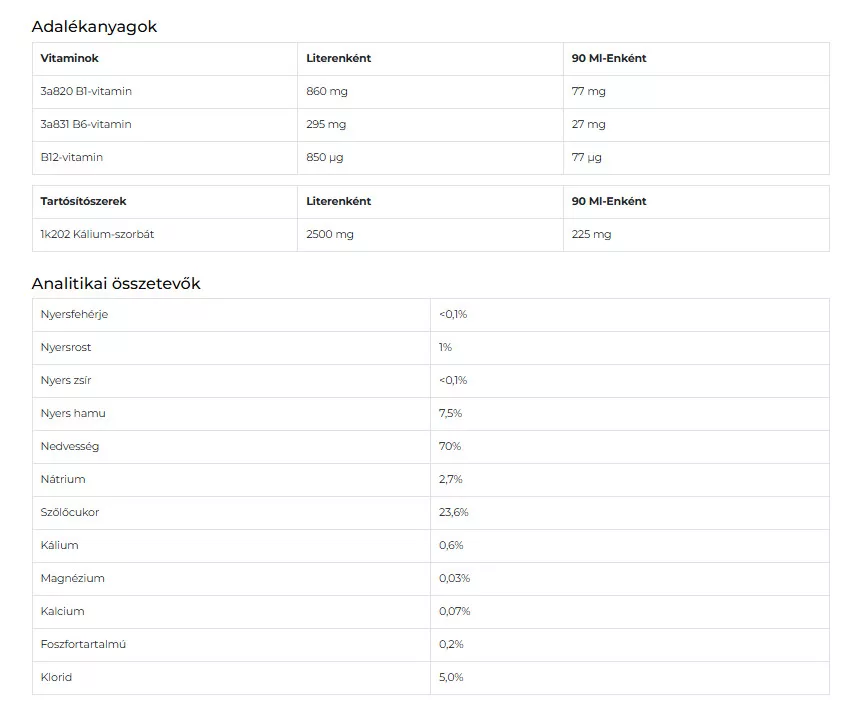Click the 3a831 B6-vitamin cell
Viewport: 844px width, 722px height.
pyautogui.click(x=86, y=124)
